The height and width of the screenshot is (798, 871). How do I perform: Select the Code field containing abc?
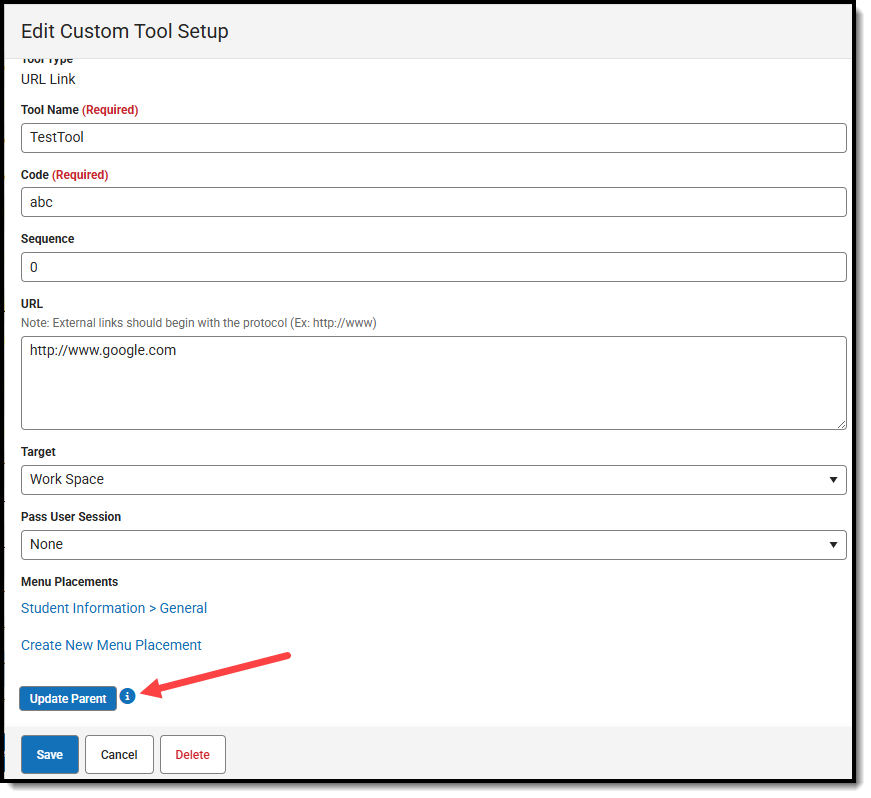click(434, 202)
